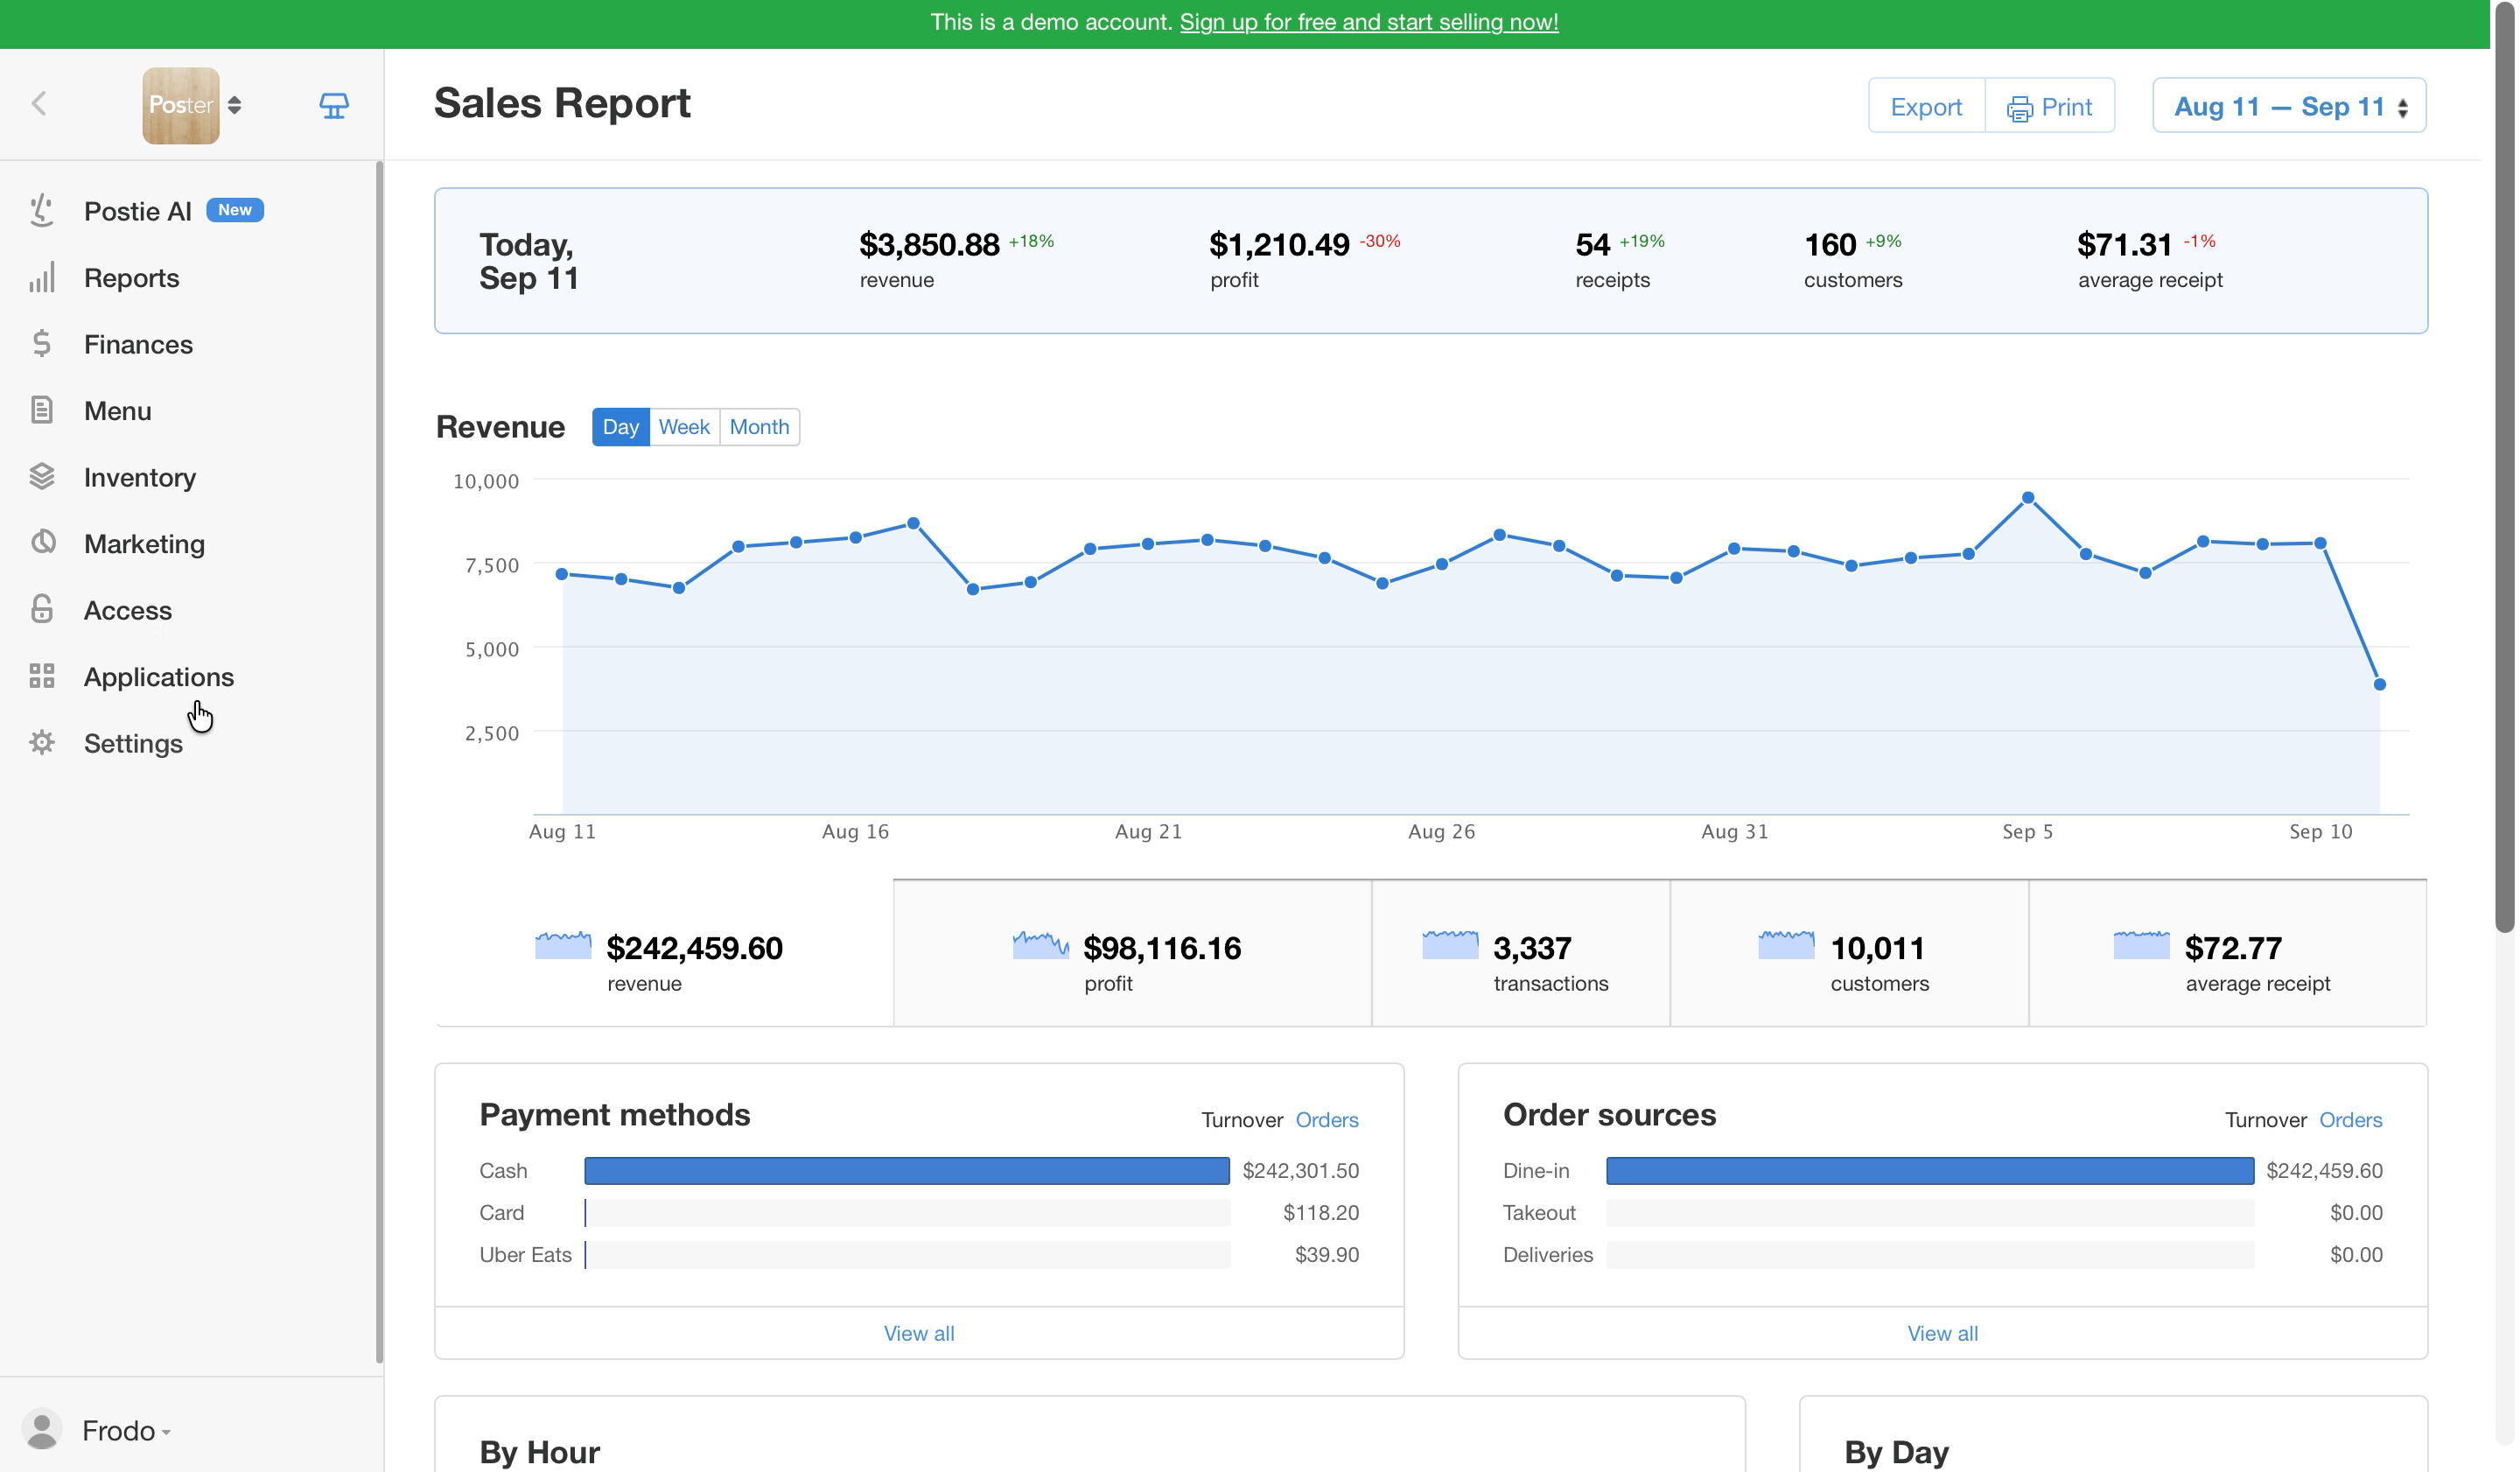
Task: Select the 3,337 transactions tab
Action: (x=1520, y=953)
